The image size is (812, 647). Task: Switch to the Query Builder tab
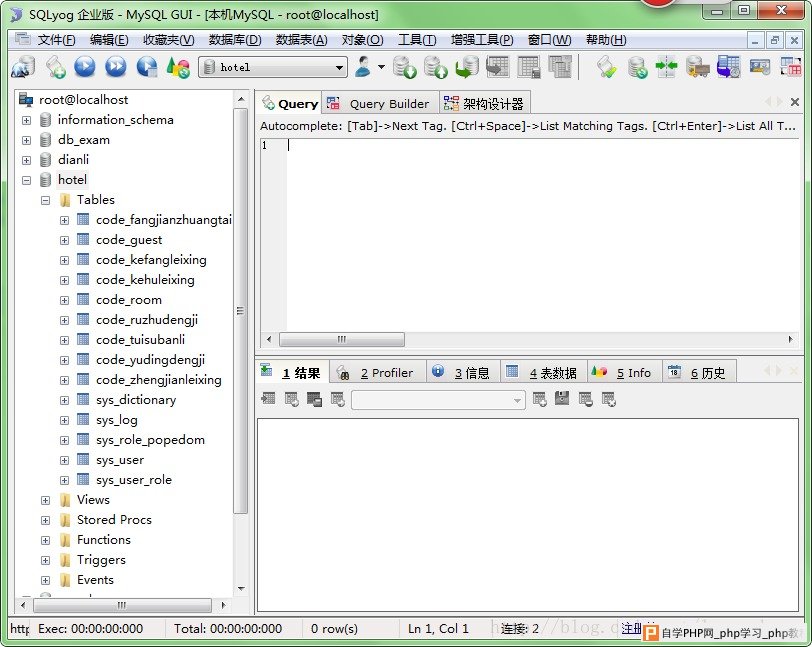381,104
